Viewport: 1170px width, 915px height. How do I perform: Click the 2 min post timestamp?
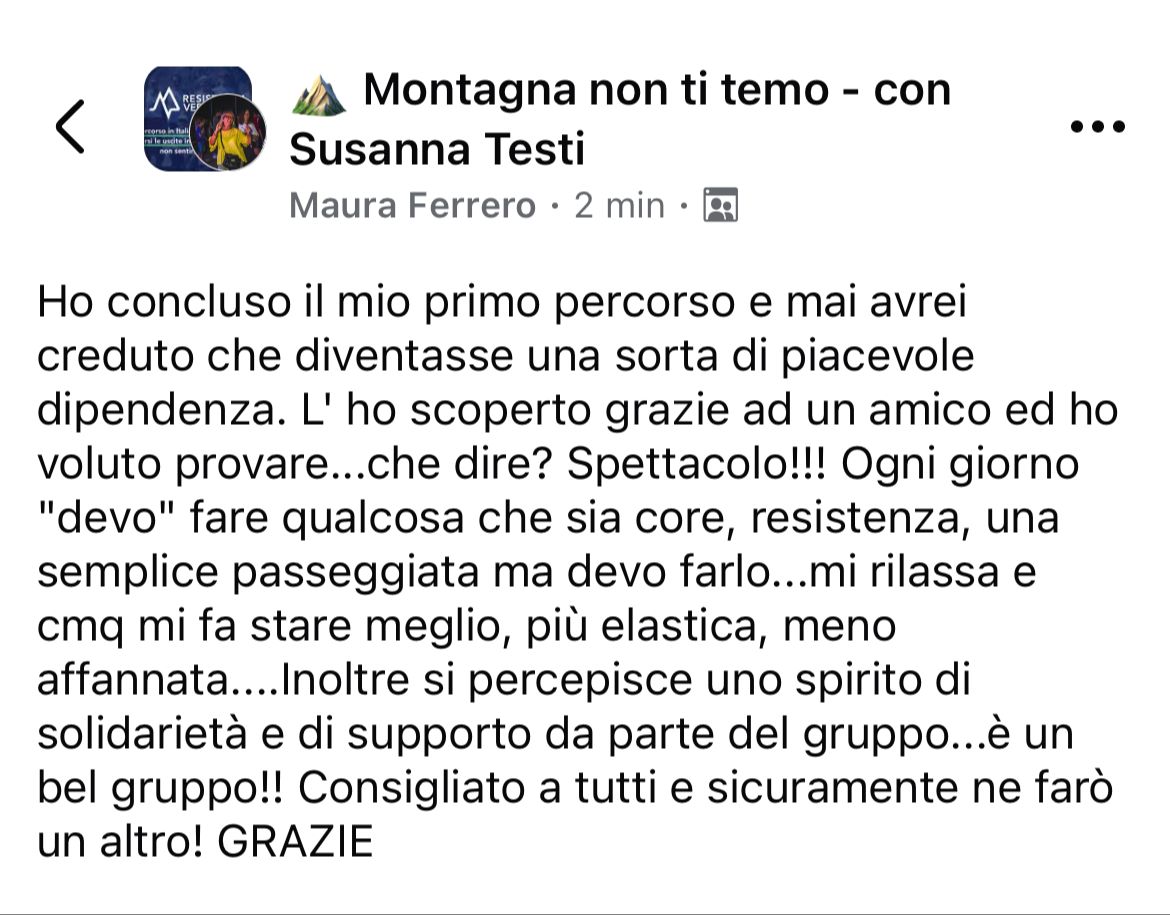click(619, 205)
